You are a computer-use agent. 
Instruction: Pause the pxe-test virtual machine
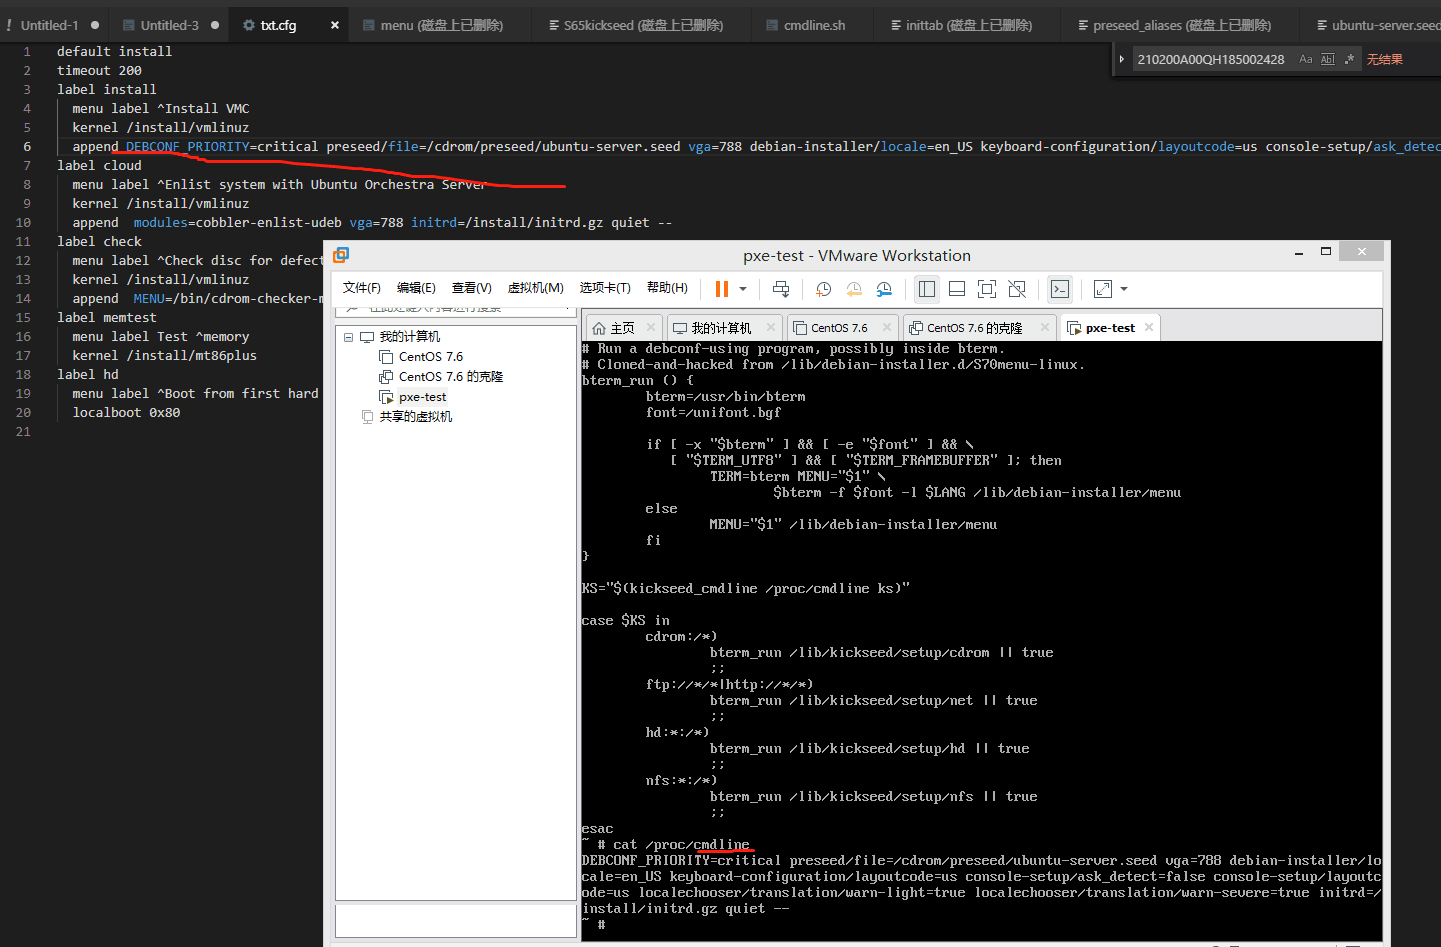coord(721,289)
